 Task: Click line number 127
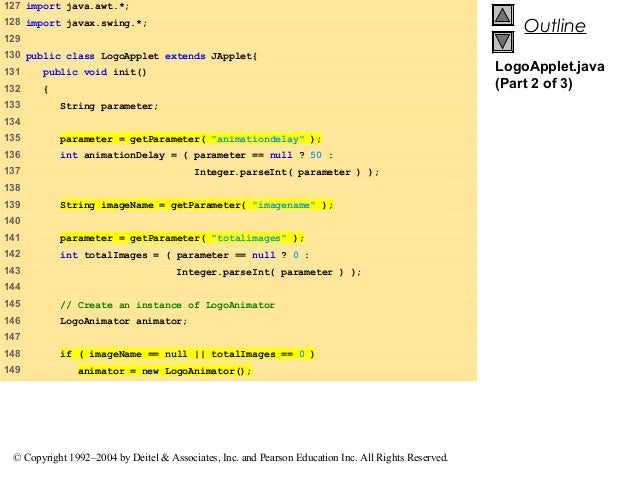pyautogui.click(x=12, y=6)
